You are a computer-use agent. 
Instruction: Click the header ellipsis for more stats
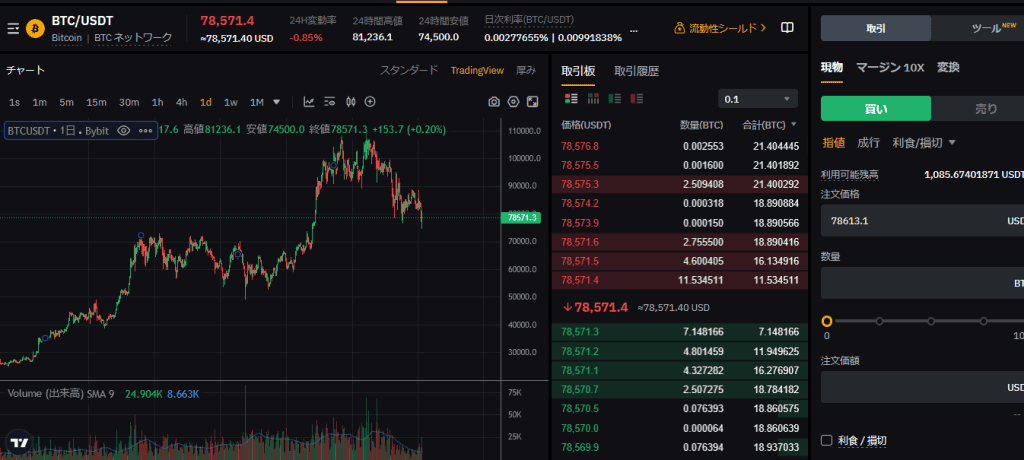point(633,30)
